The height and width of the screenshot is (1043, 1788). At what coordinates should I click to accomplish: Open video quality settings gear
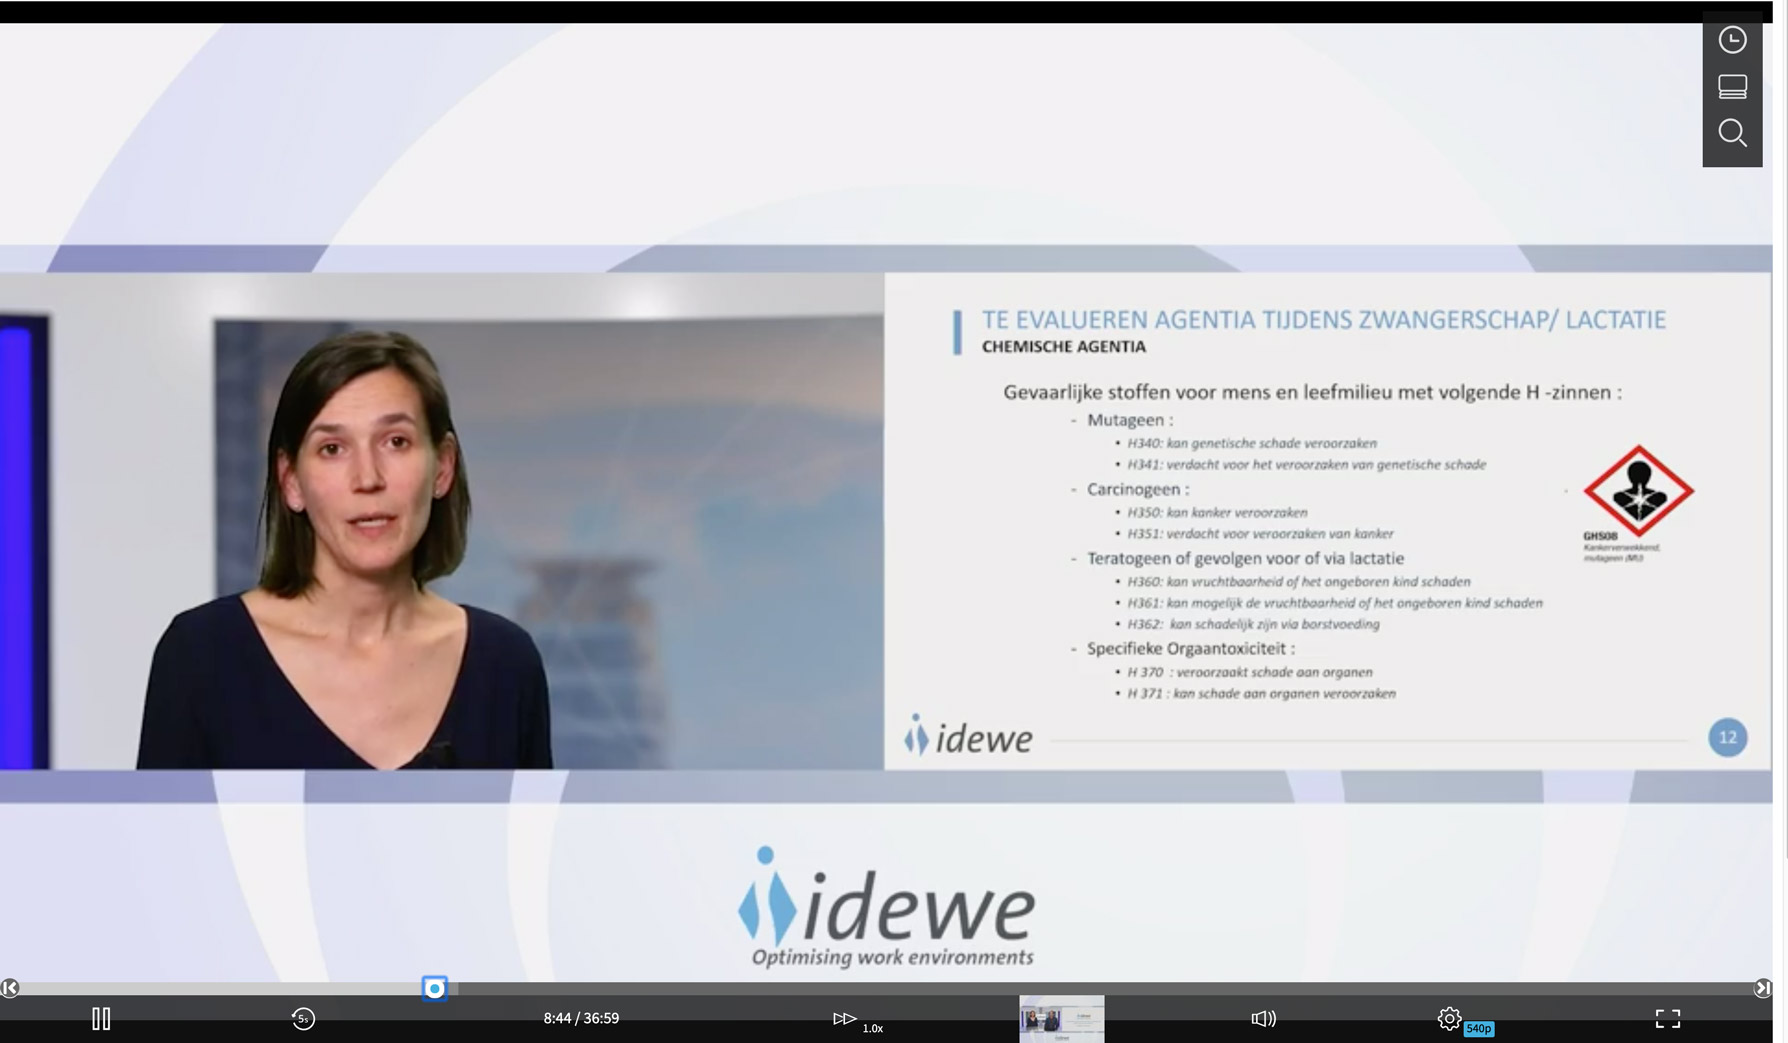coord(1449,1018)
